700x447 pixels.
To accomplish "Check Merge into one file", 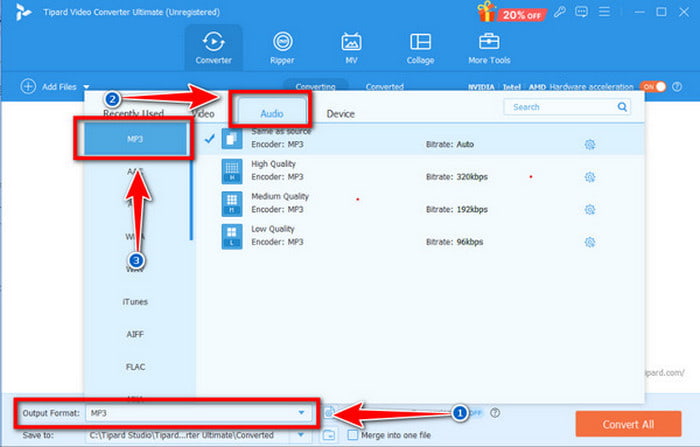I will (353, 434).
